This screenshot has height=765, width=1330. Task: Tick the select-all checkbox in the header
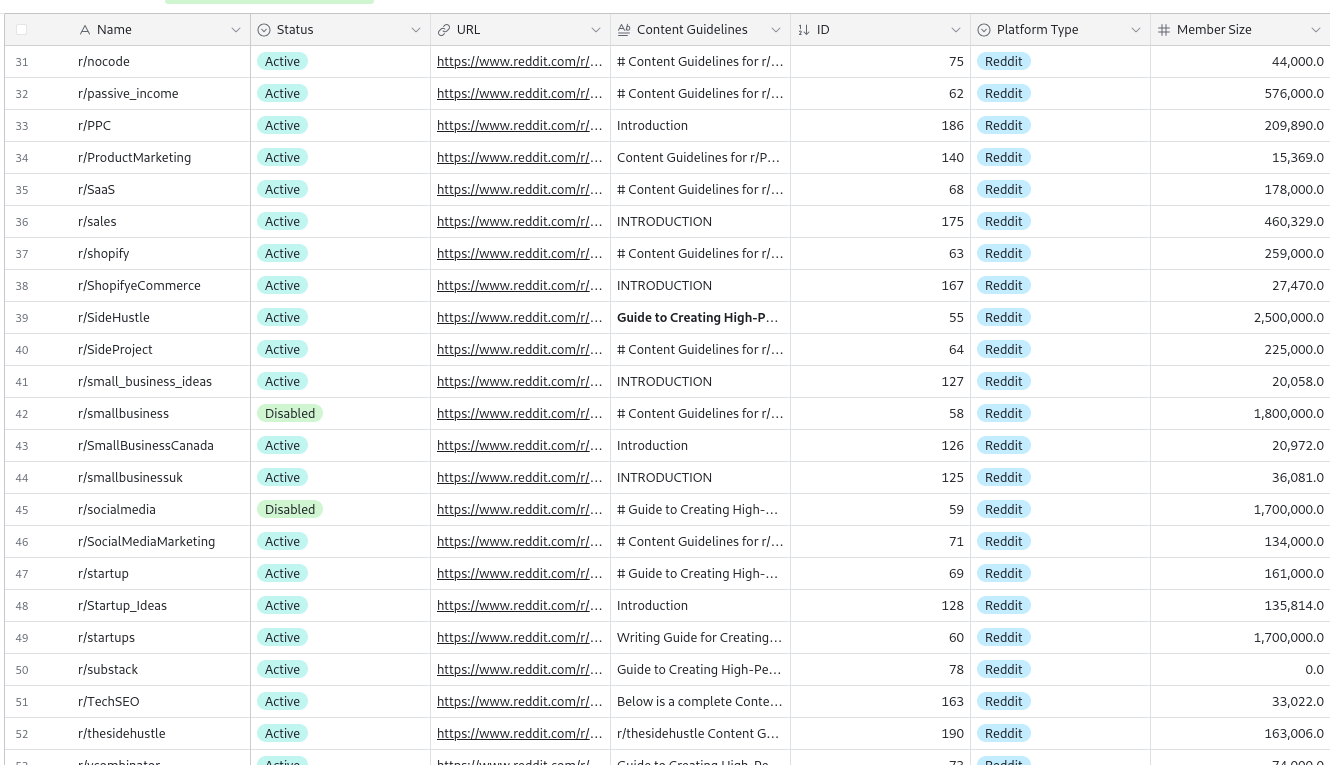22,30
